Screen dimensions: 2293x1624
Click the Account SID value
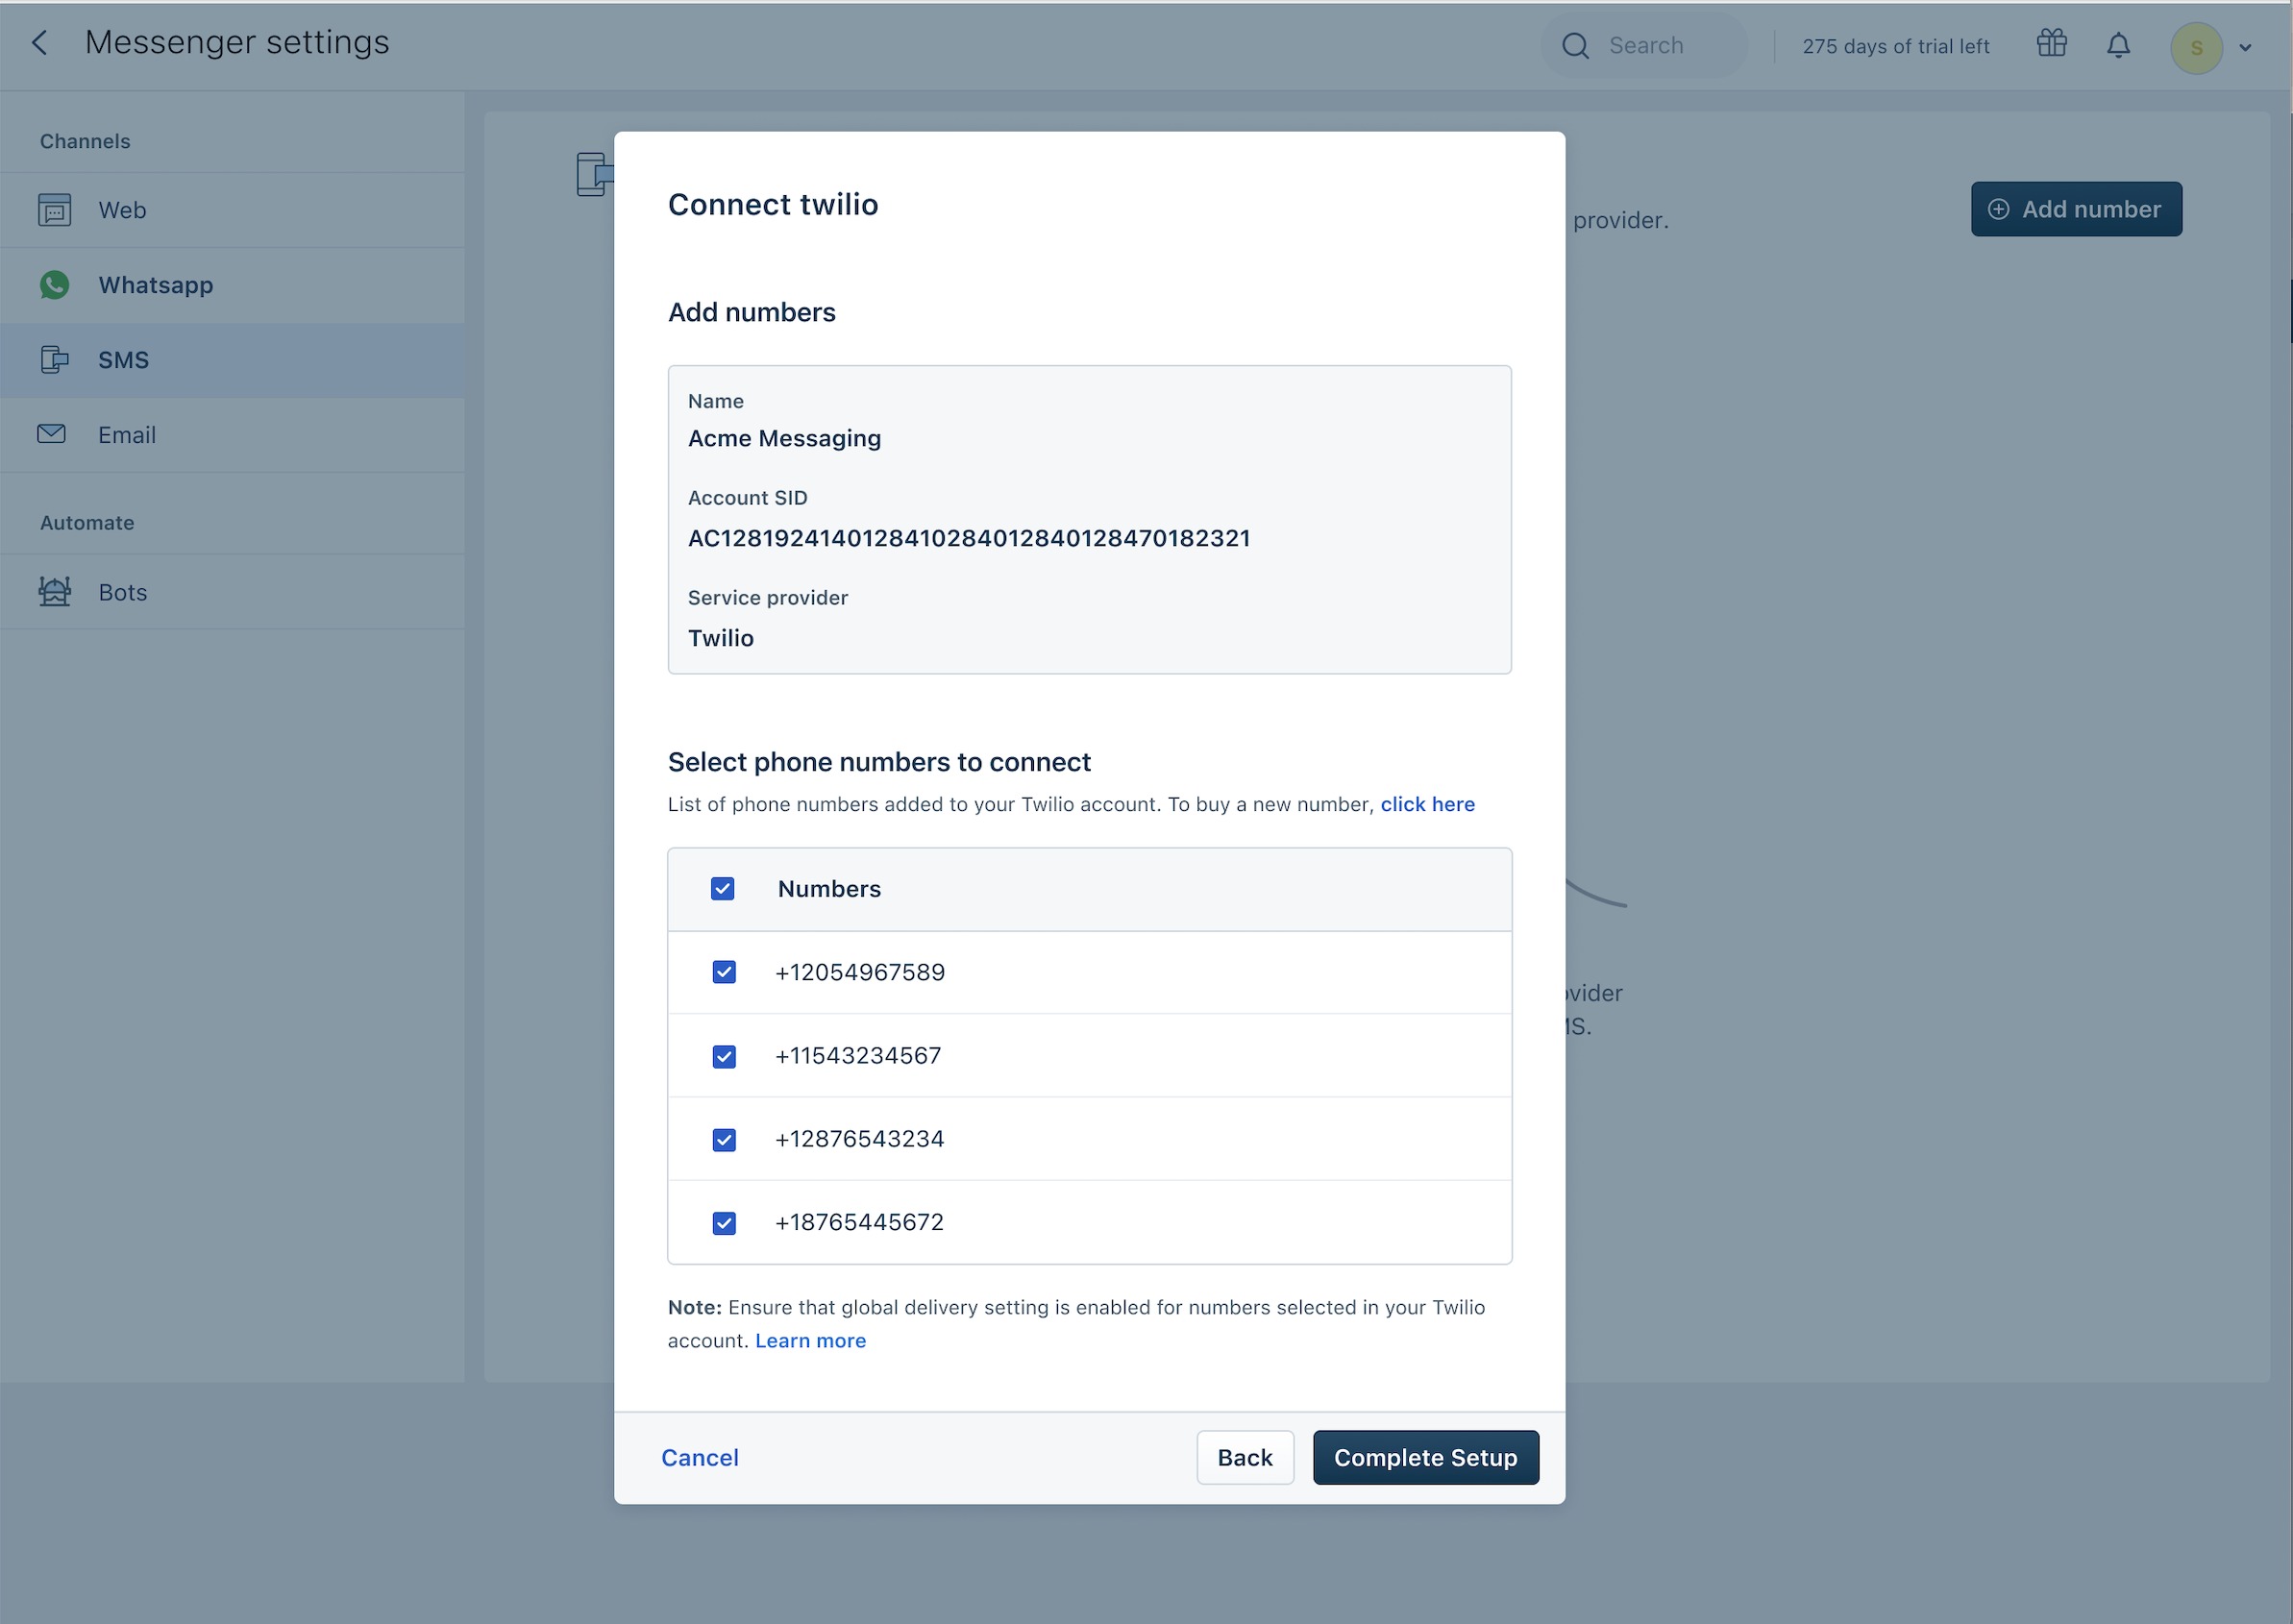point(968,538)
